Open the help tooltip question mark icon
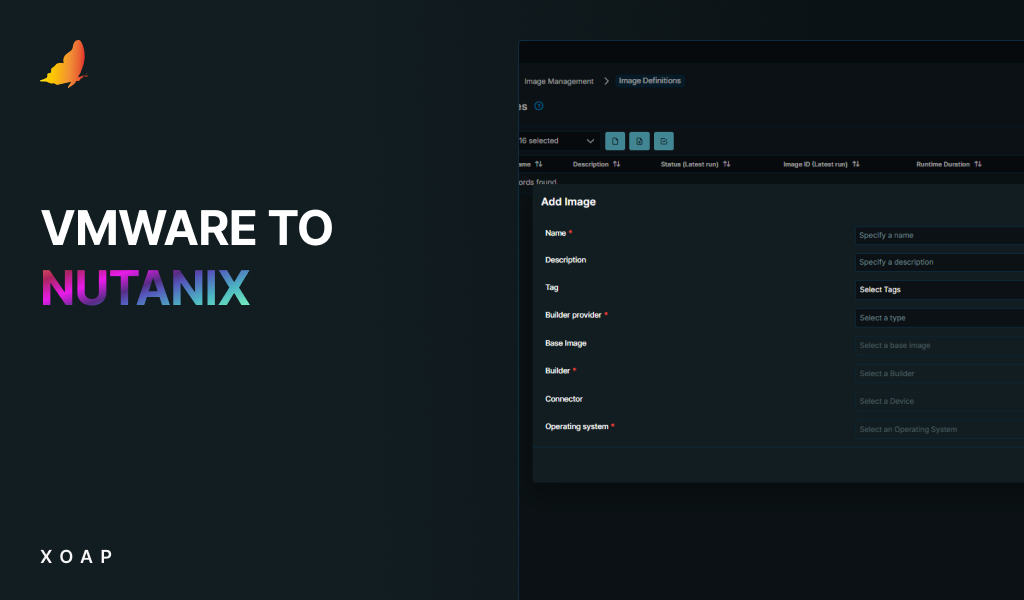 [x=539, y=106]
